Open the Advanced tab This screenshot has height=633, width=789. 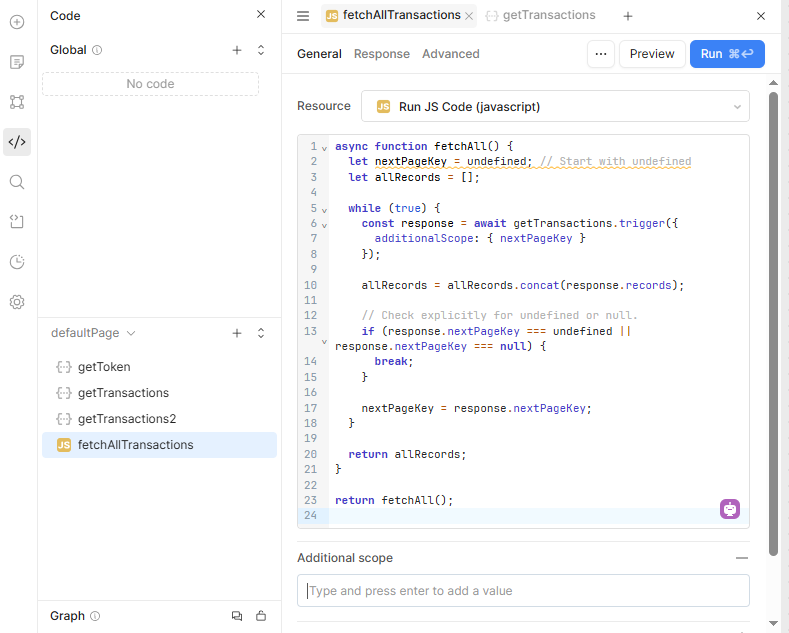450,54
